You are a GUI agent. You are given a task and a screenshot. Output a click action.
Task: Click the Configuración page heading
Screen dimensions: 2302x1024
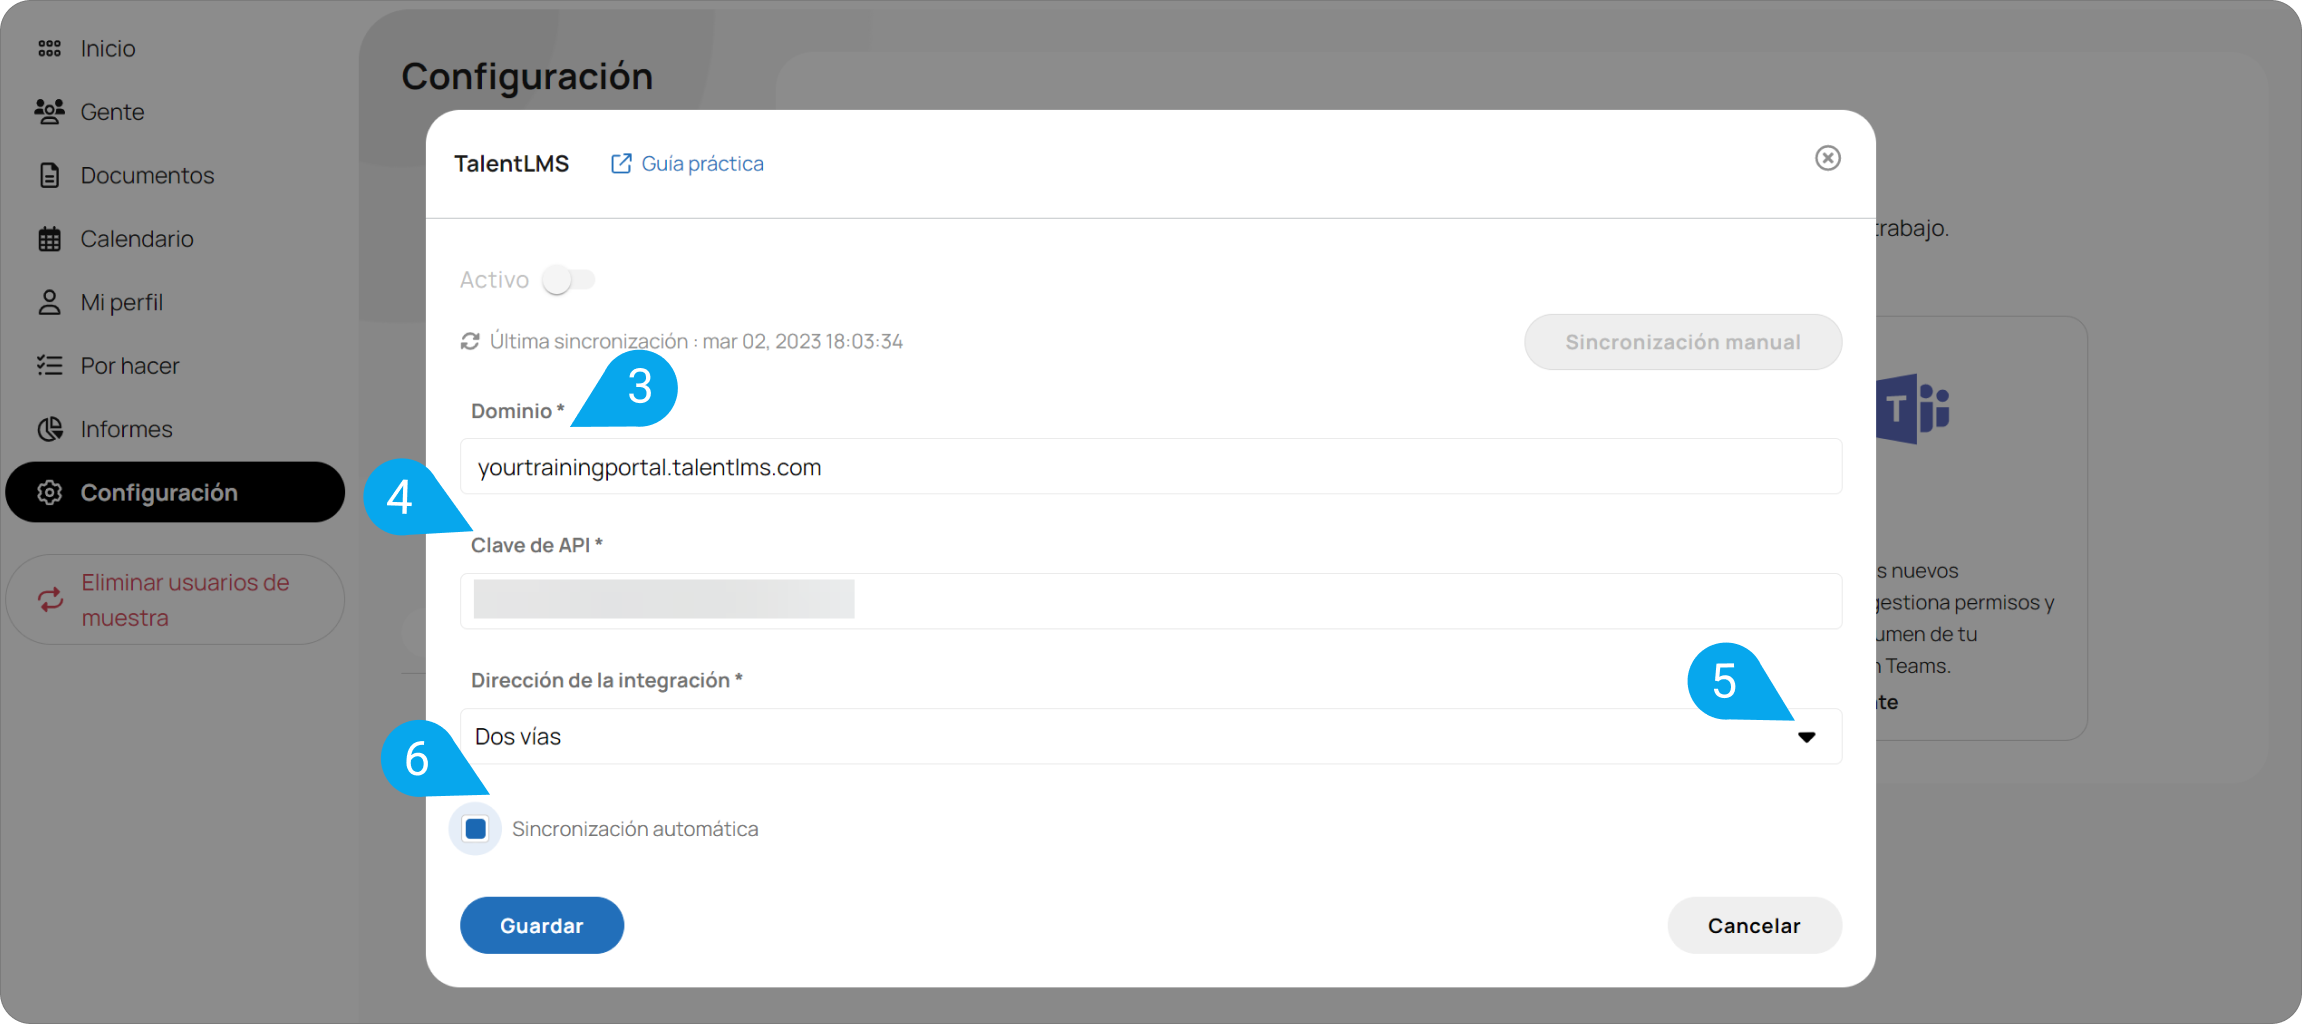[527, 76]
